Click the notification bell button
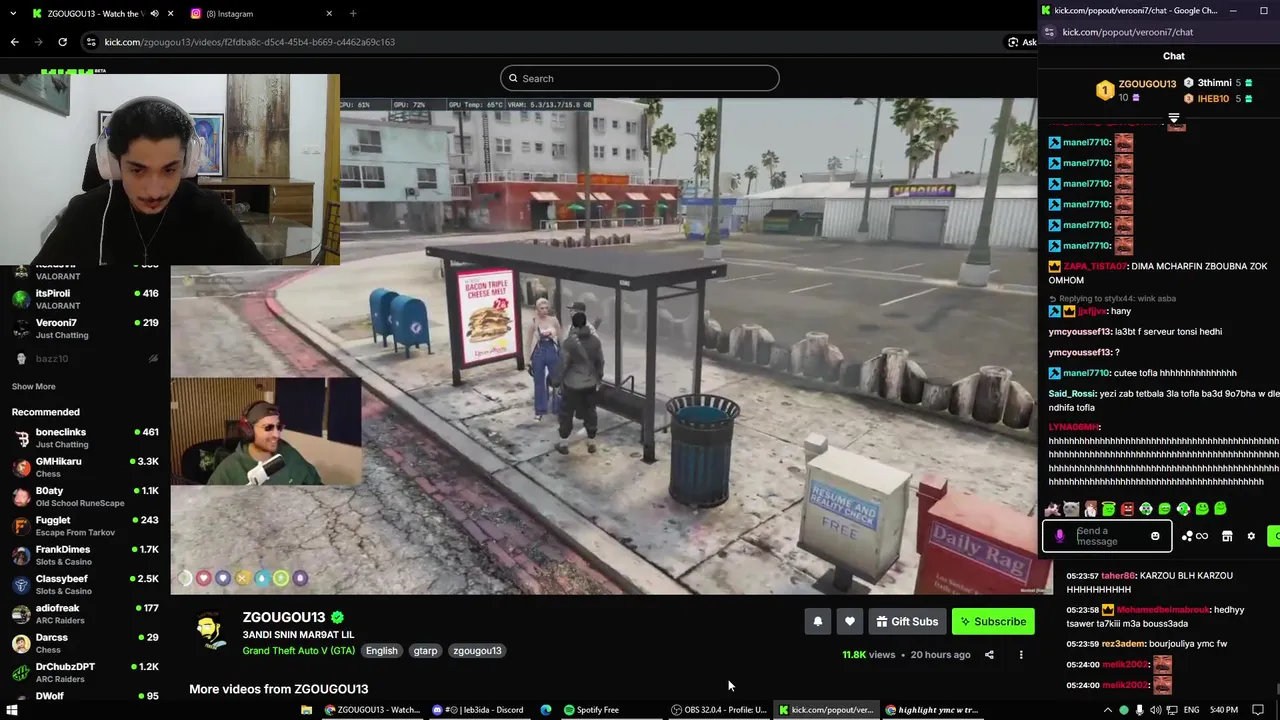Screen dimensions: 1280x720 point(818,622)
